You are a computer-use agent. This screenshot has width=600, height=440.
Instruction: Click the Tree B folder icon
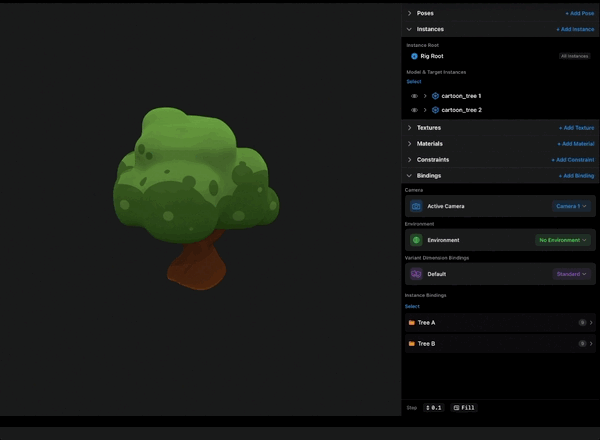(x=412, y=344)
